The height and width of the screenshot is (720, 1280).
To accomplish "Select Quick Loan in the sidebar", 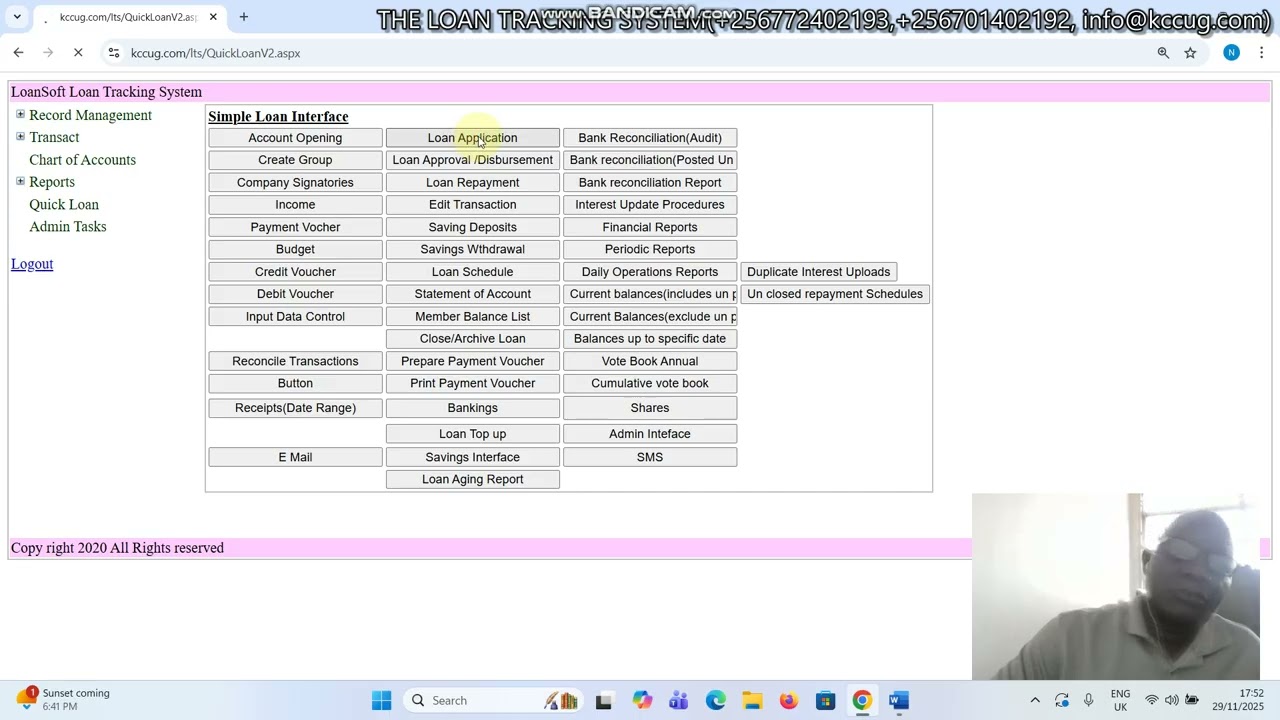I will [x=64, y=205].
